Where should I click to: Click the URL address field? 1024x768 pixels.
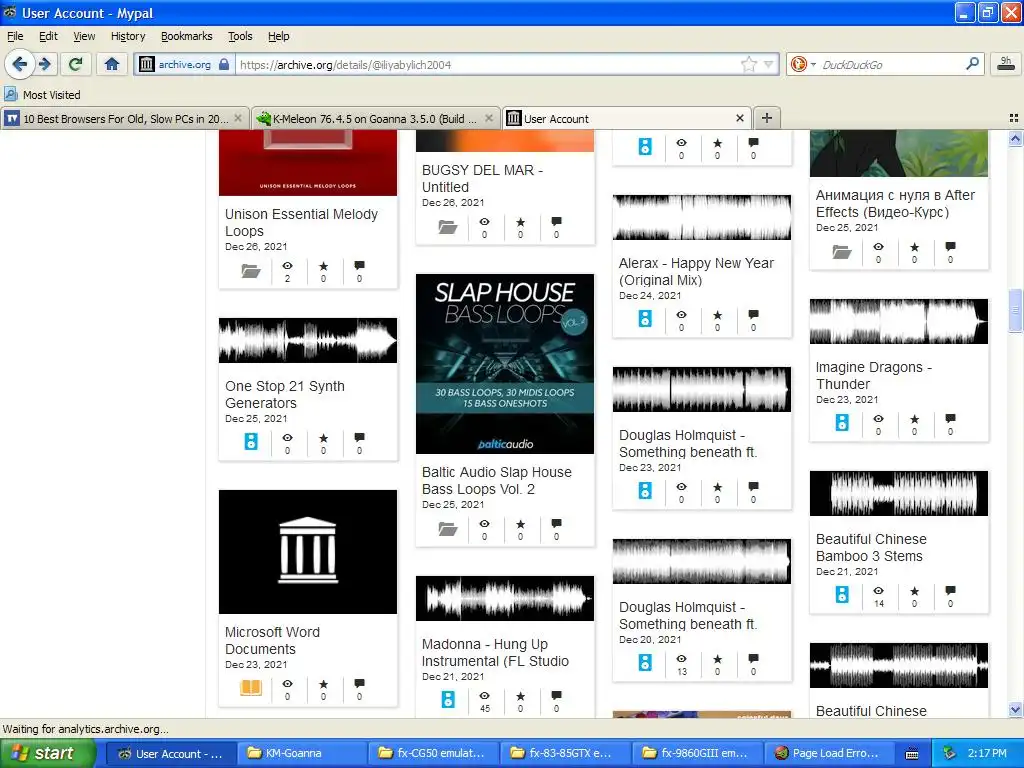tap(487, 64)
